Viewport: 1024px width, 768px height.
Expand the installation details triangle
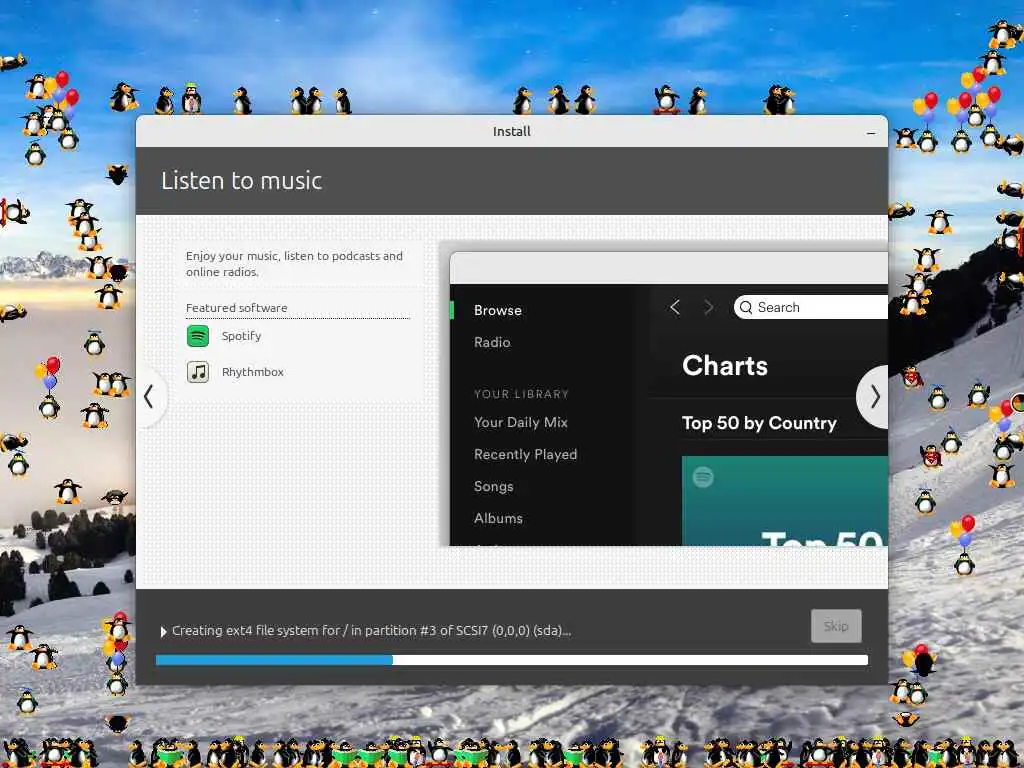pyautogui.click(x=163, y=632)
